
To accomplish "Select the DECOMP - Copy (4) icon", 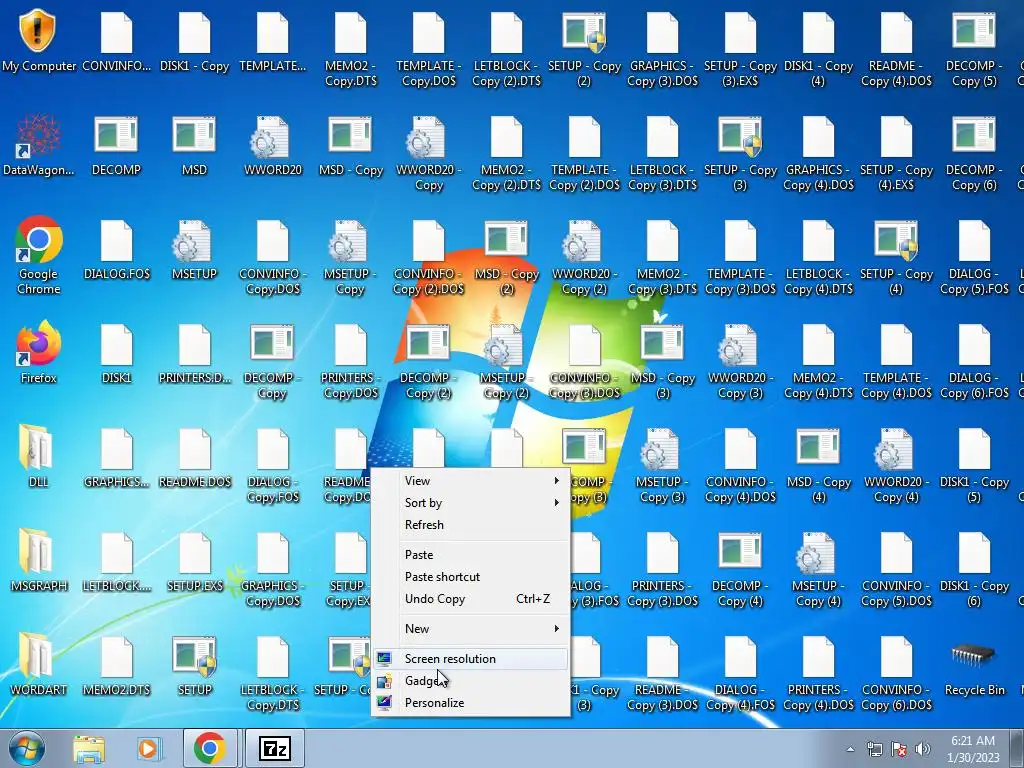I will tap(740, 568).
